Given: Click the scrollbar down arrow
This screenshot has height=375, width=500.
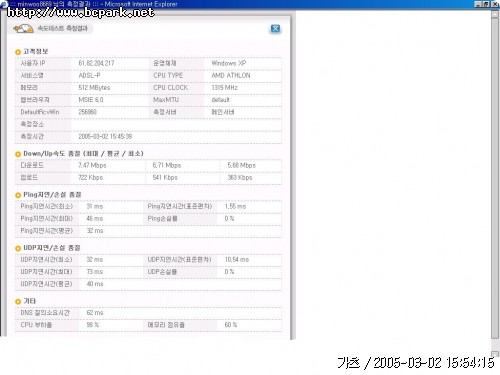Looking at the screenshot, I should click(x=495, y=354).
